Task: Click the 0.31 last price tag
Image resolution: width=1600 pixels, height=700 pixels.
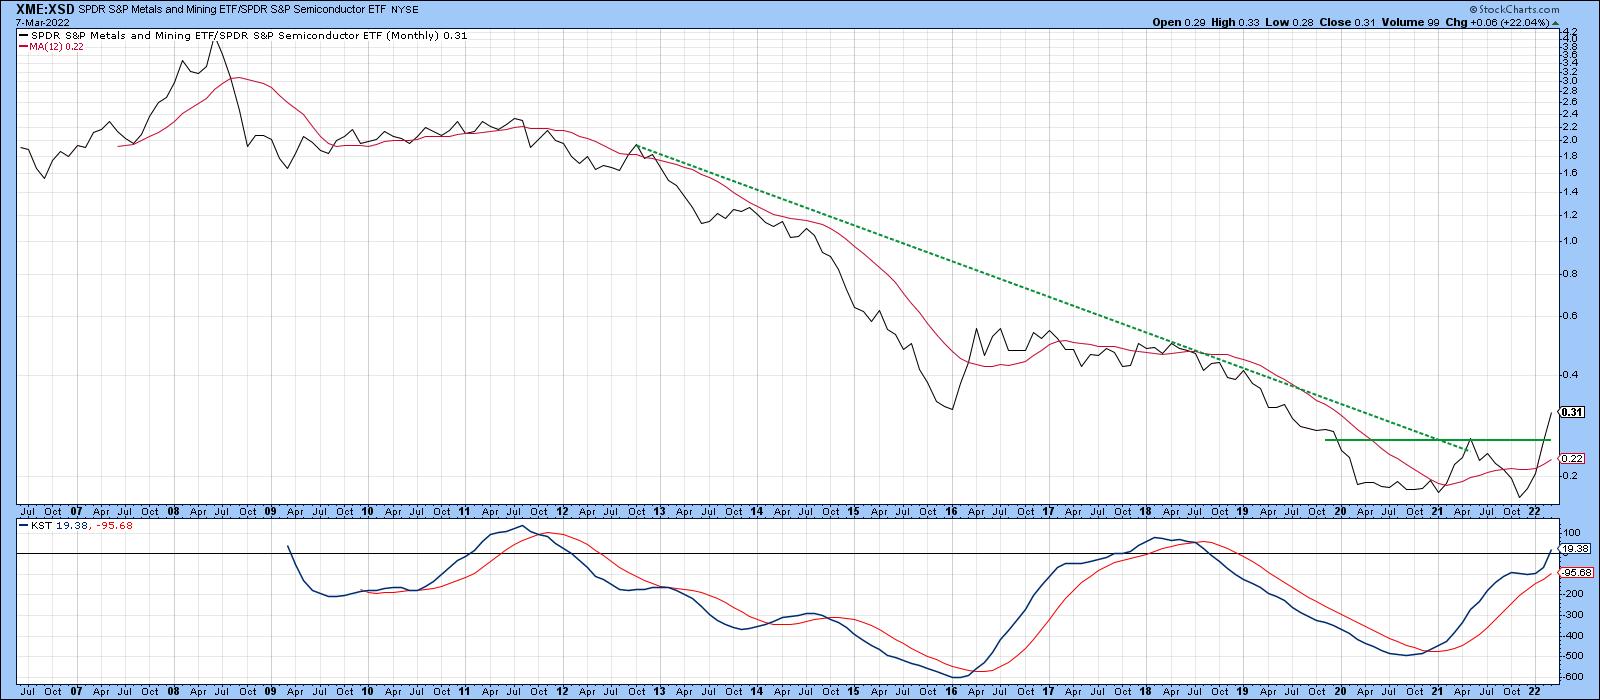Action: 1571,412
